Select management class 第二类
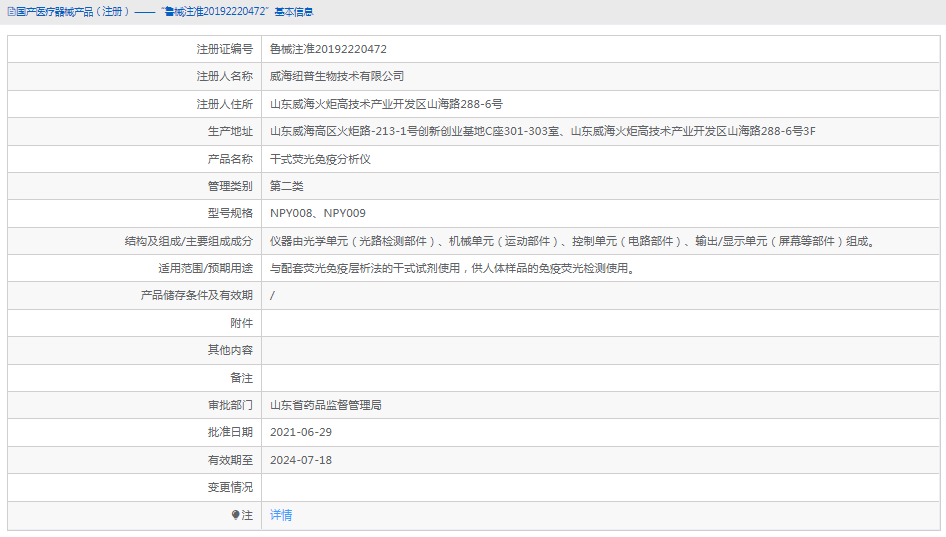Image resolution: width=946 pixels, height=537 pixels. click(287, 186)
